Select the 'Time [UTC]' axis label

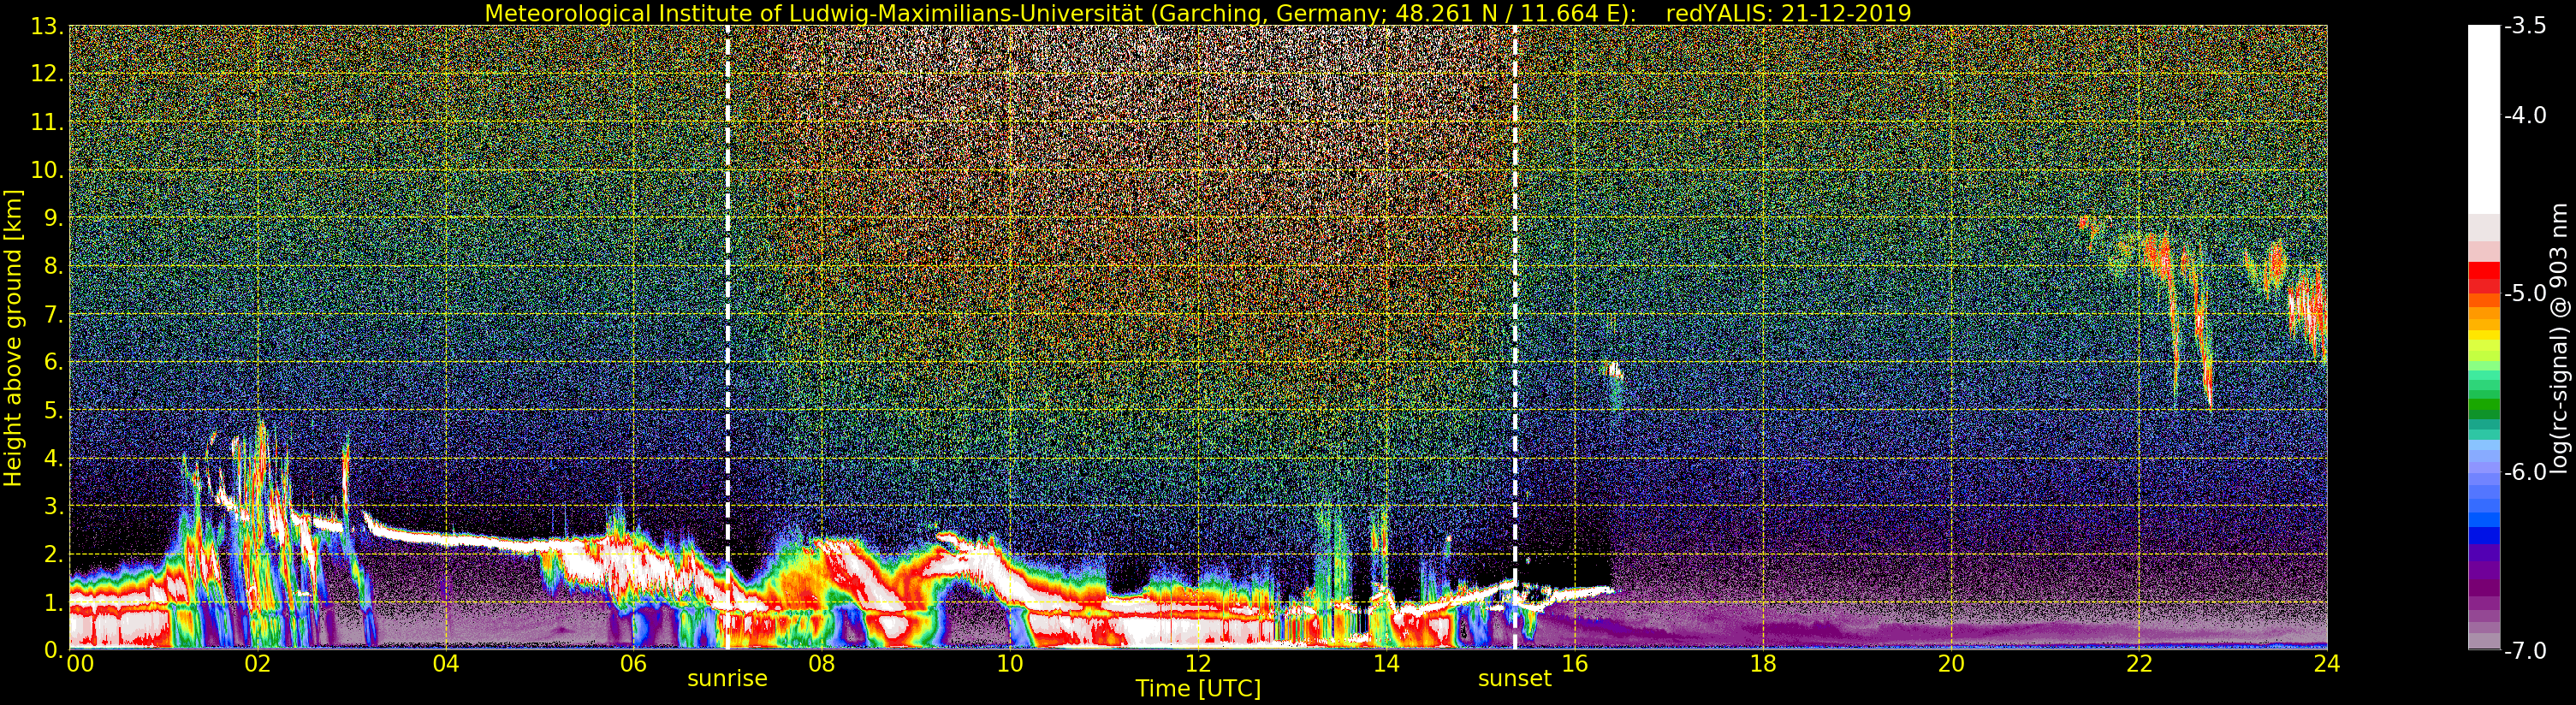tap(1198, 689)
